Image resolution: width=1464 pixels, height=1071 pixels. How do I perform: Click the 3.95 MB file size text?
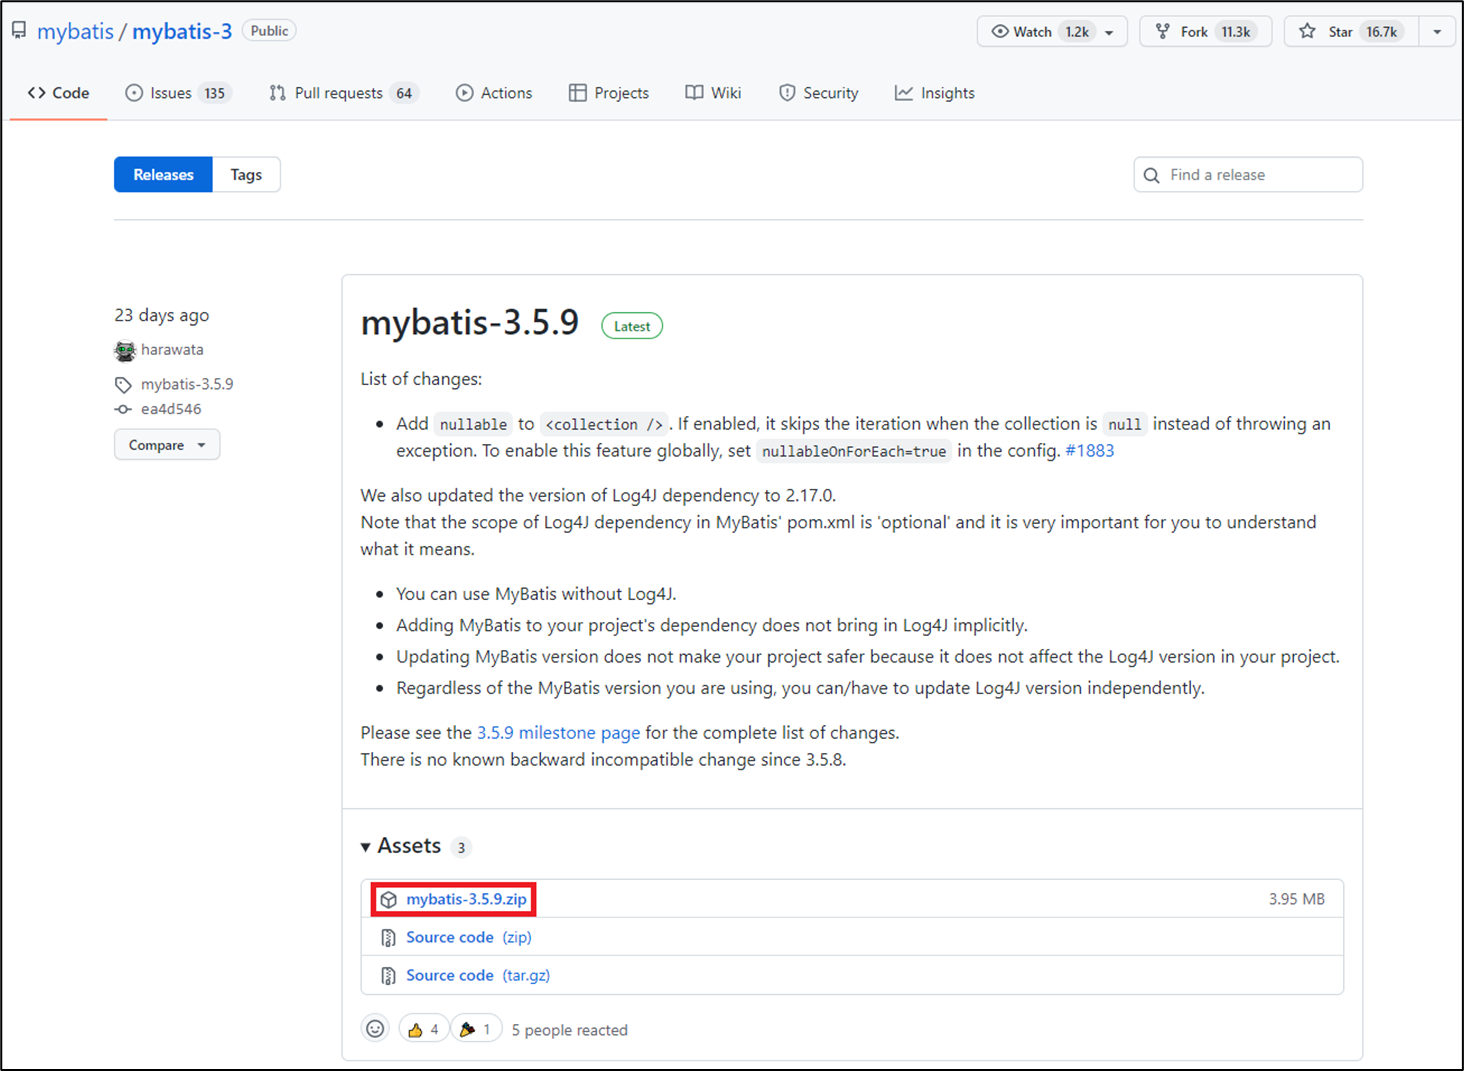click(x=1296, y=899)
